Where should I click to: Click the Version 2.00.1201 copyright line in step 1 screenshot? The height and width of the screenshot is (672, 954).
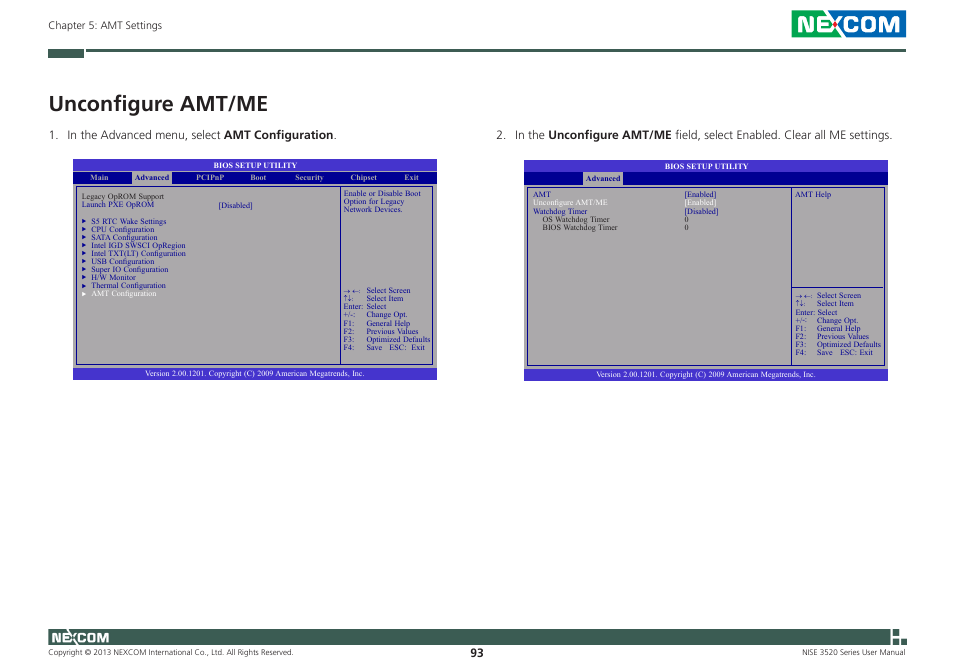pos(254,373)
